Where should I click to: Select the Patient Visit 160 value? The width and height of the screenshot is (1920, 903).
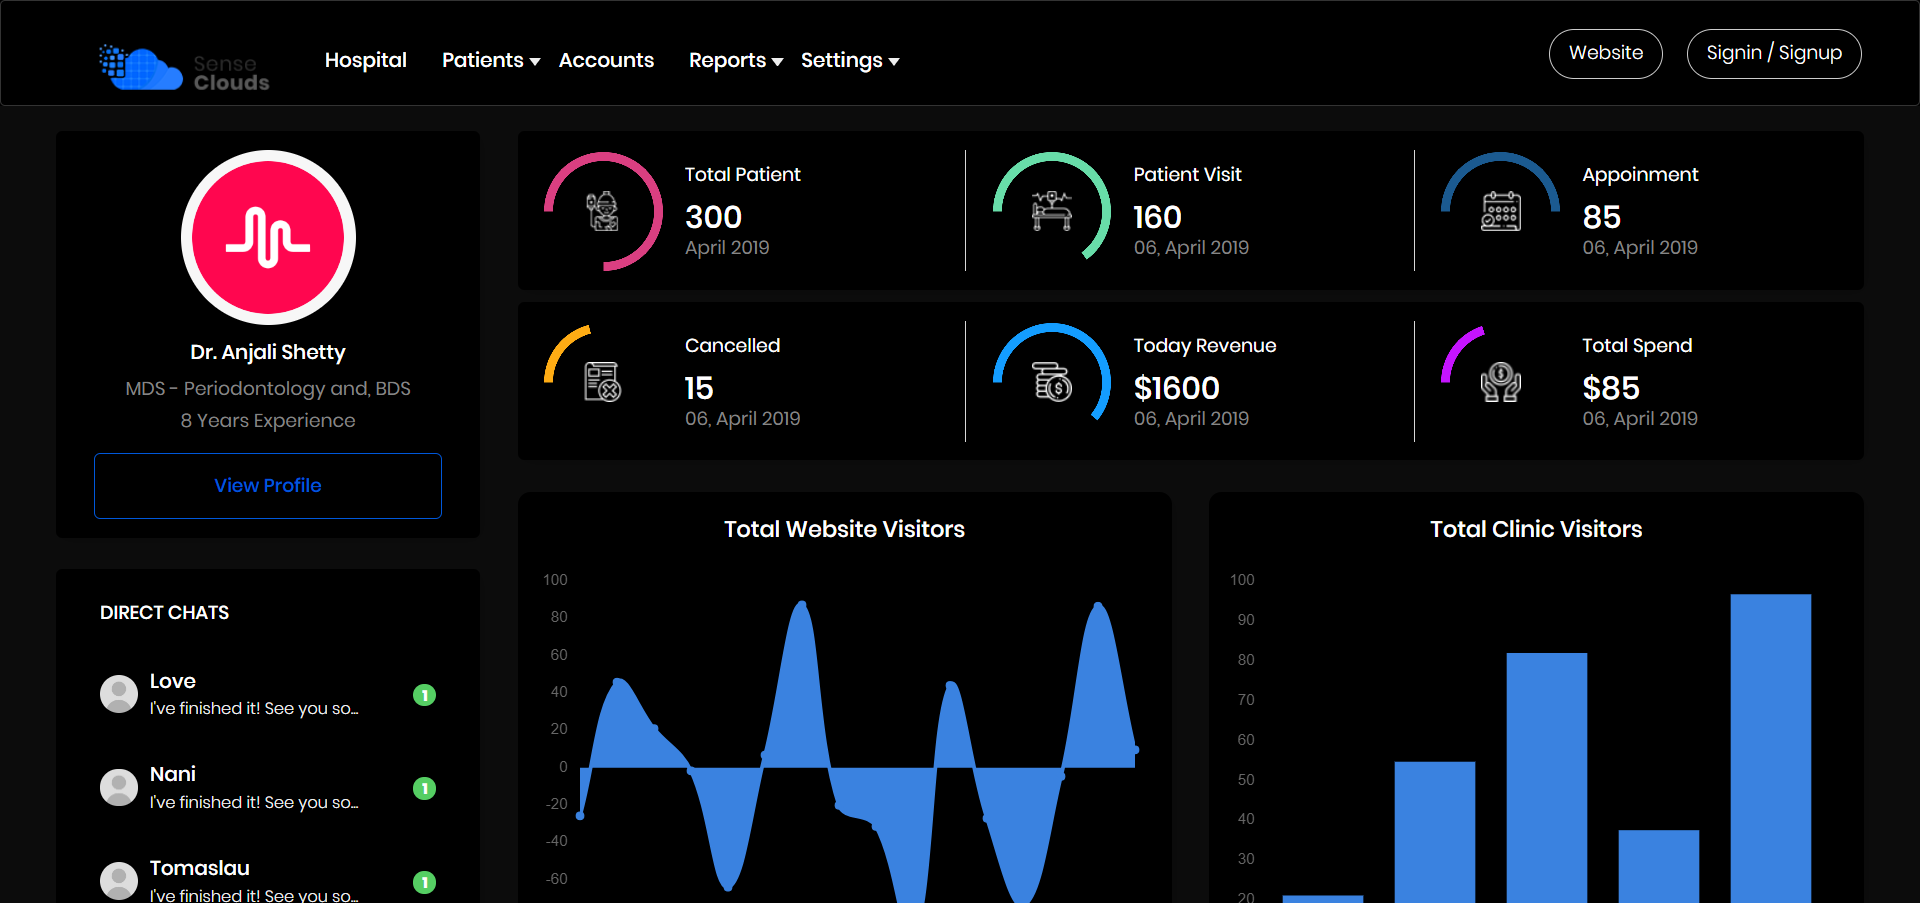pos(1157,217)
